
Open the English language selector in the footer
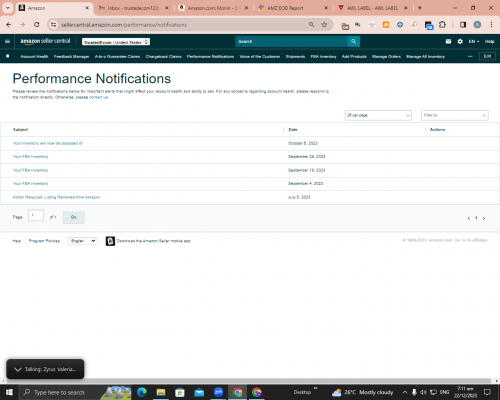point(82,241)
